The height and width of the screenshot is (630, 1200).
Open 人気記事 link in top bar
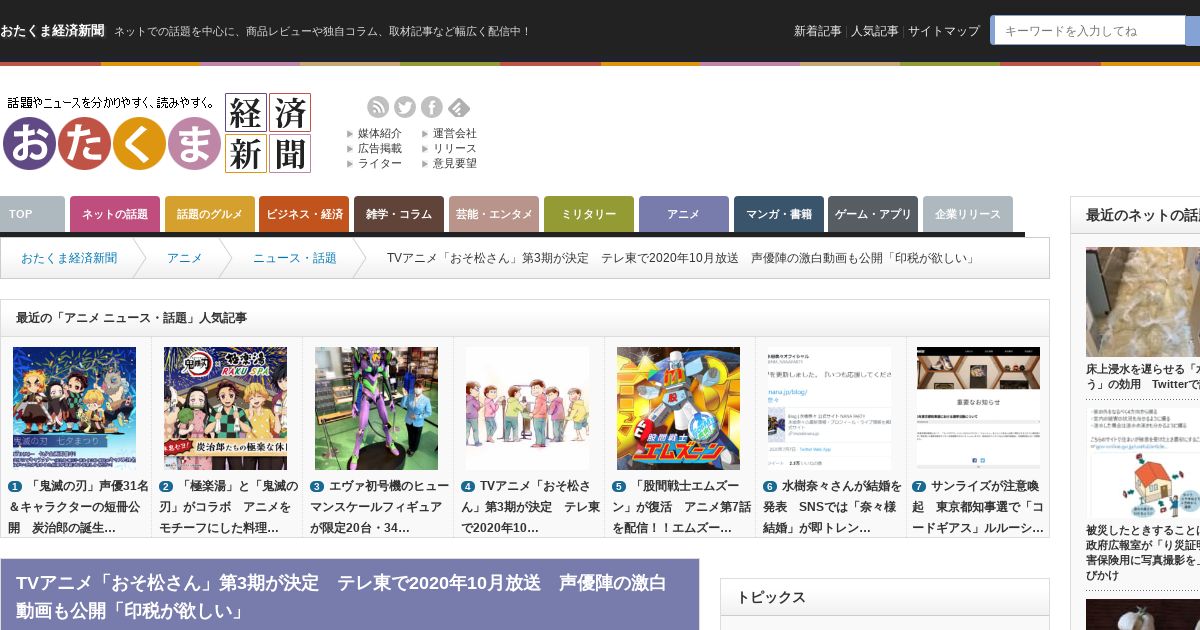tap(875, 31)
